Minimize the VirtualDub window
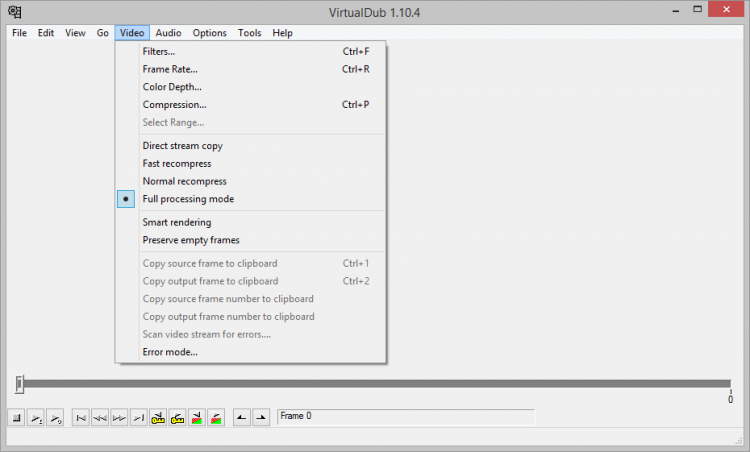The width and height of the screenshot is (750, 452). coord(676,10)
